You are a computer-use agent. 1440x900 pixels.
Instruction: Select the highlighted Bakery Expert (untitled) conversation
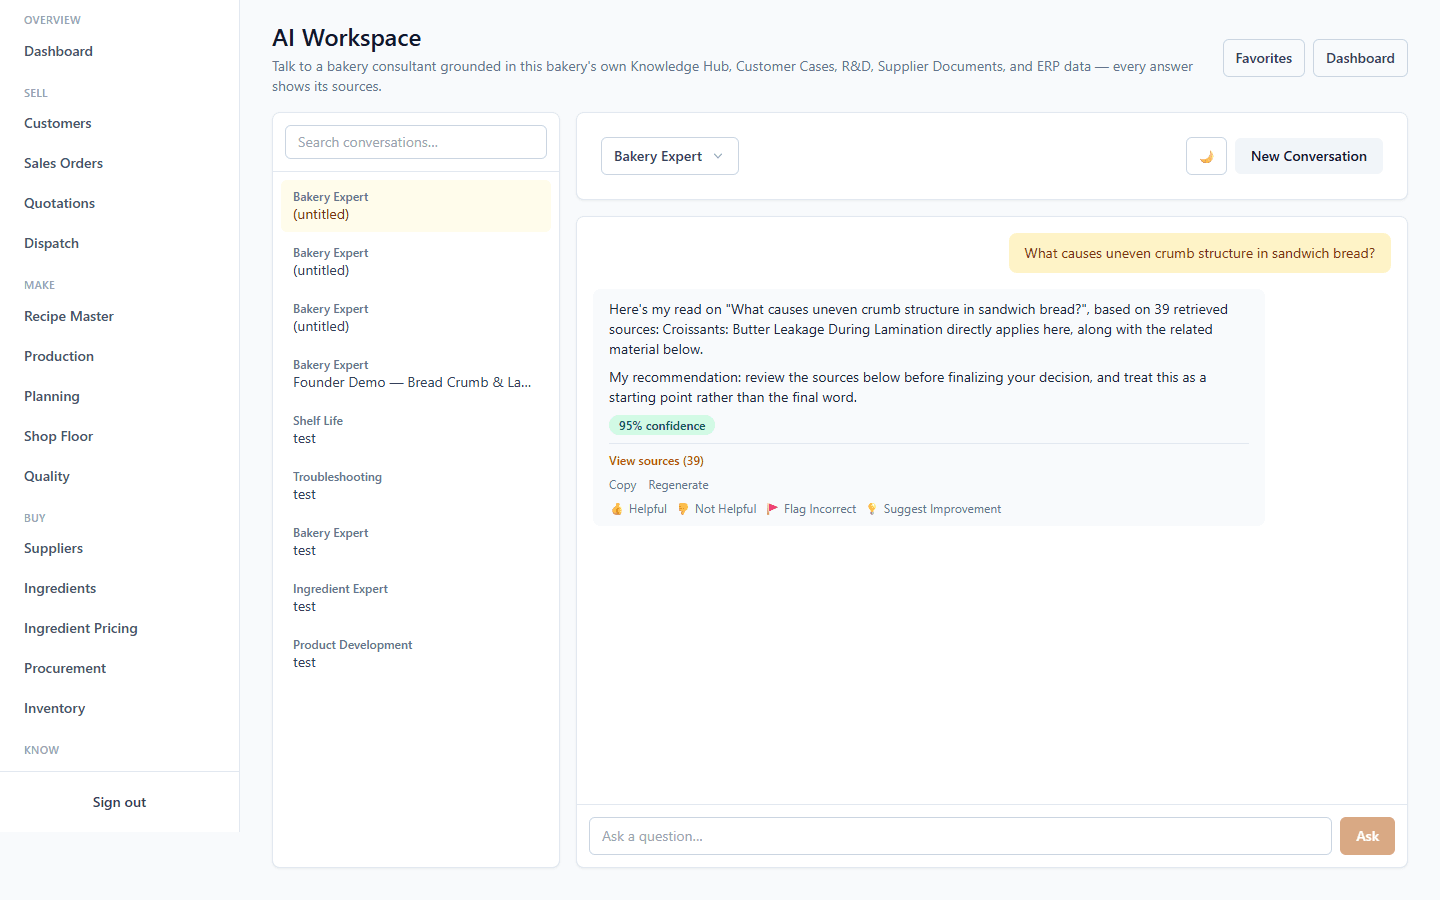(416, 205)
